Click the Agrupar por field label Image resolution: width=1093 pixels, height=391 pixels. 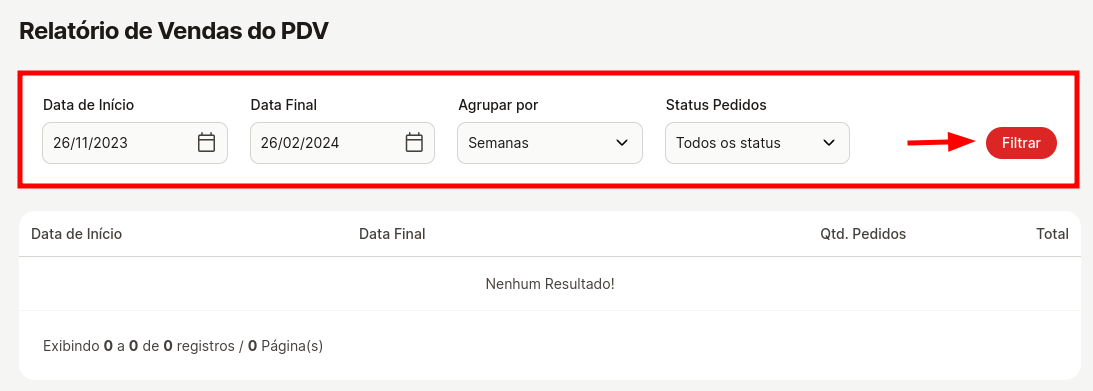click(x=498, y=105)
